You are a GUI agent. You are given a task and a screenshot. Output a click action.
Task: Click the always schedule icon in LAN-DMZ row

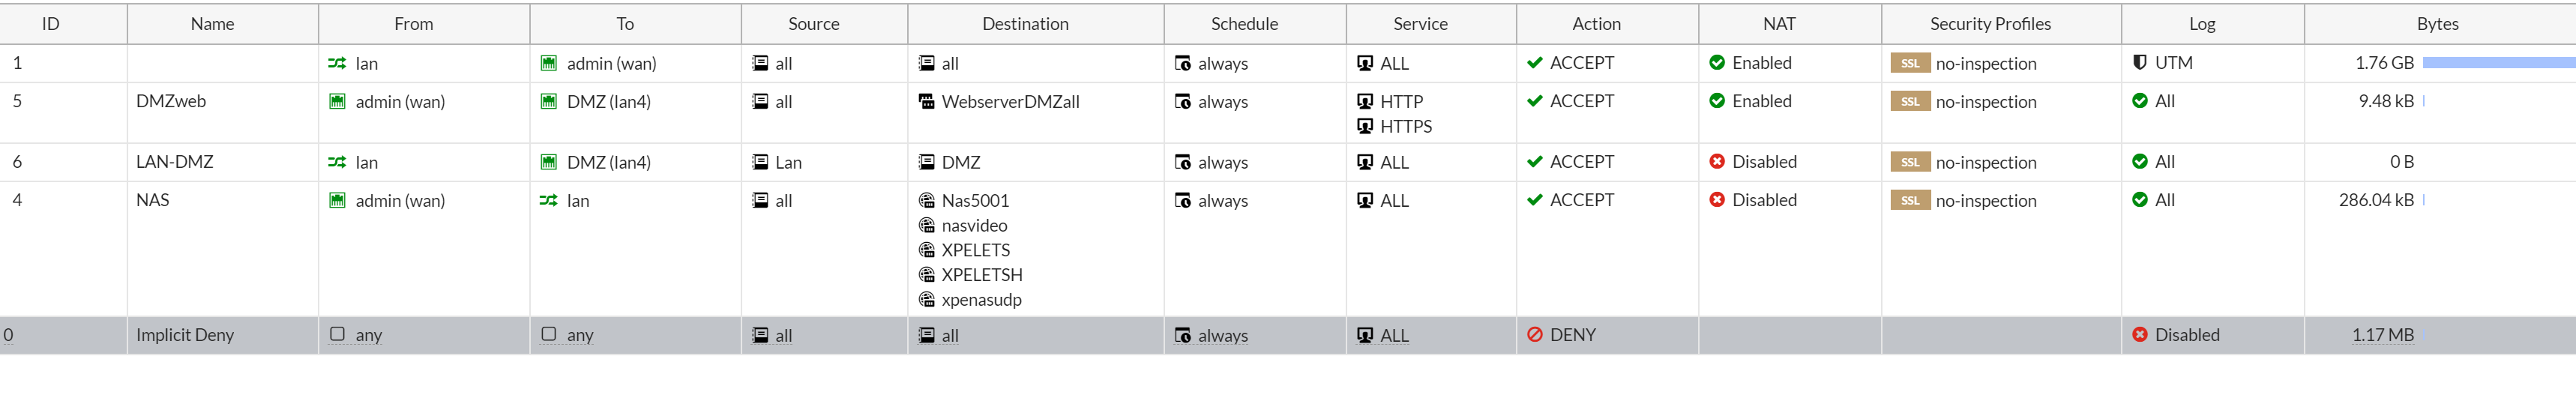pyautogui.click(x=1182, y=163)
